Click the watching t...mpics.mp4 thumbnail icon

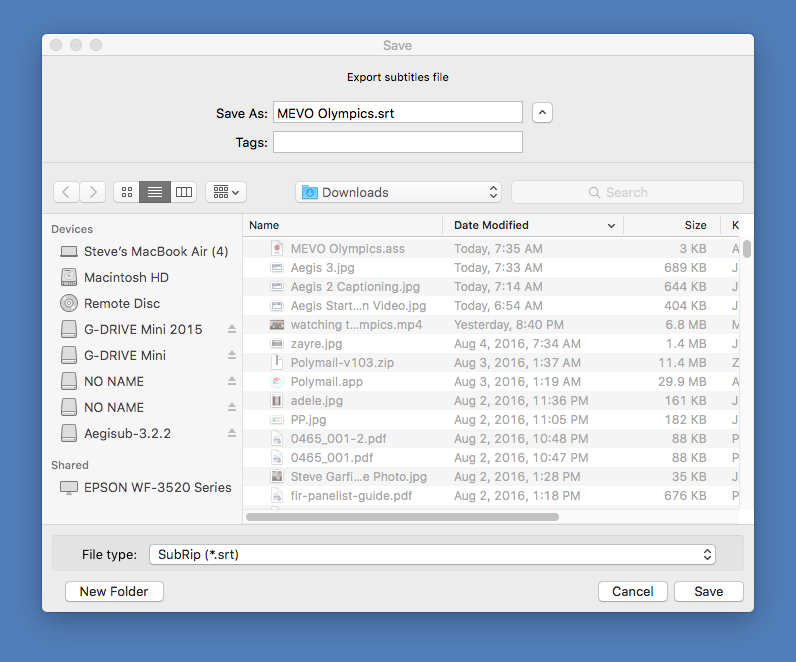click(277, 324)
